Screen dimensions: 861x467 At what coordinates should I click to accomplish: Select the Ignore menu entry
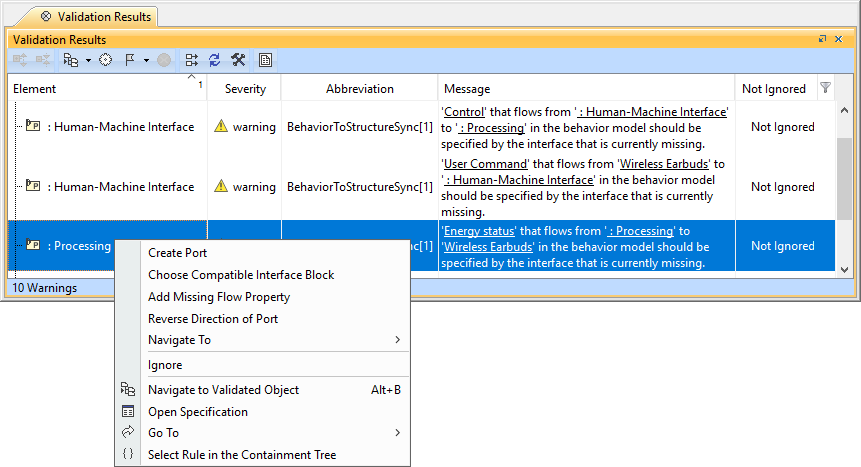[x=165, y=365]
